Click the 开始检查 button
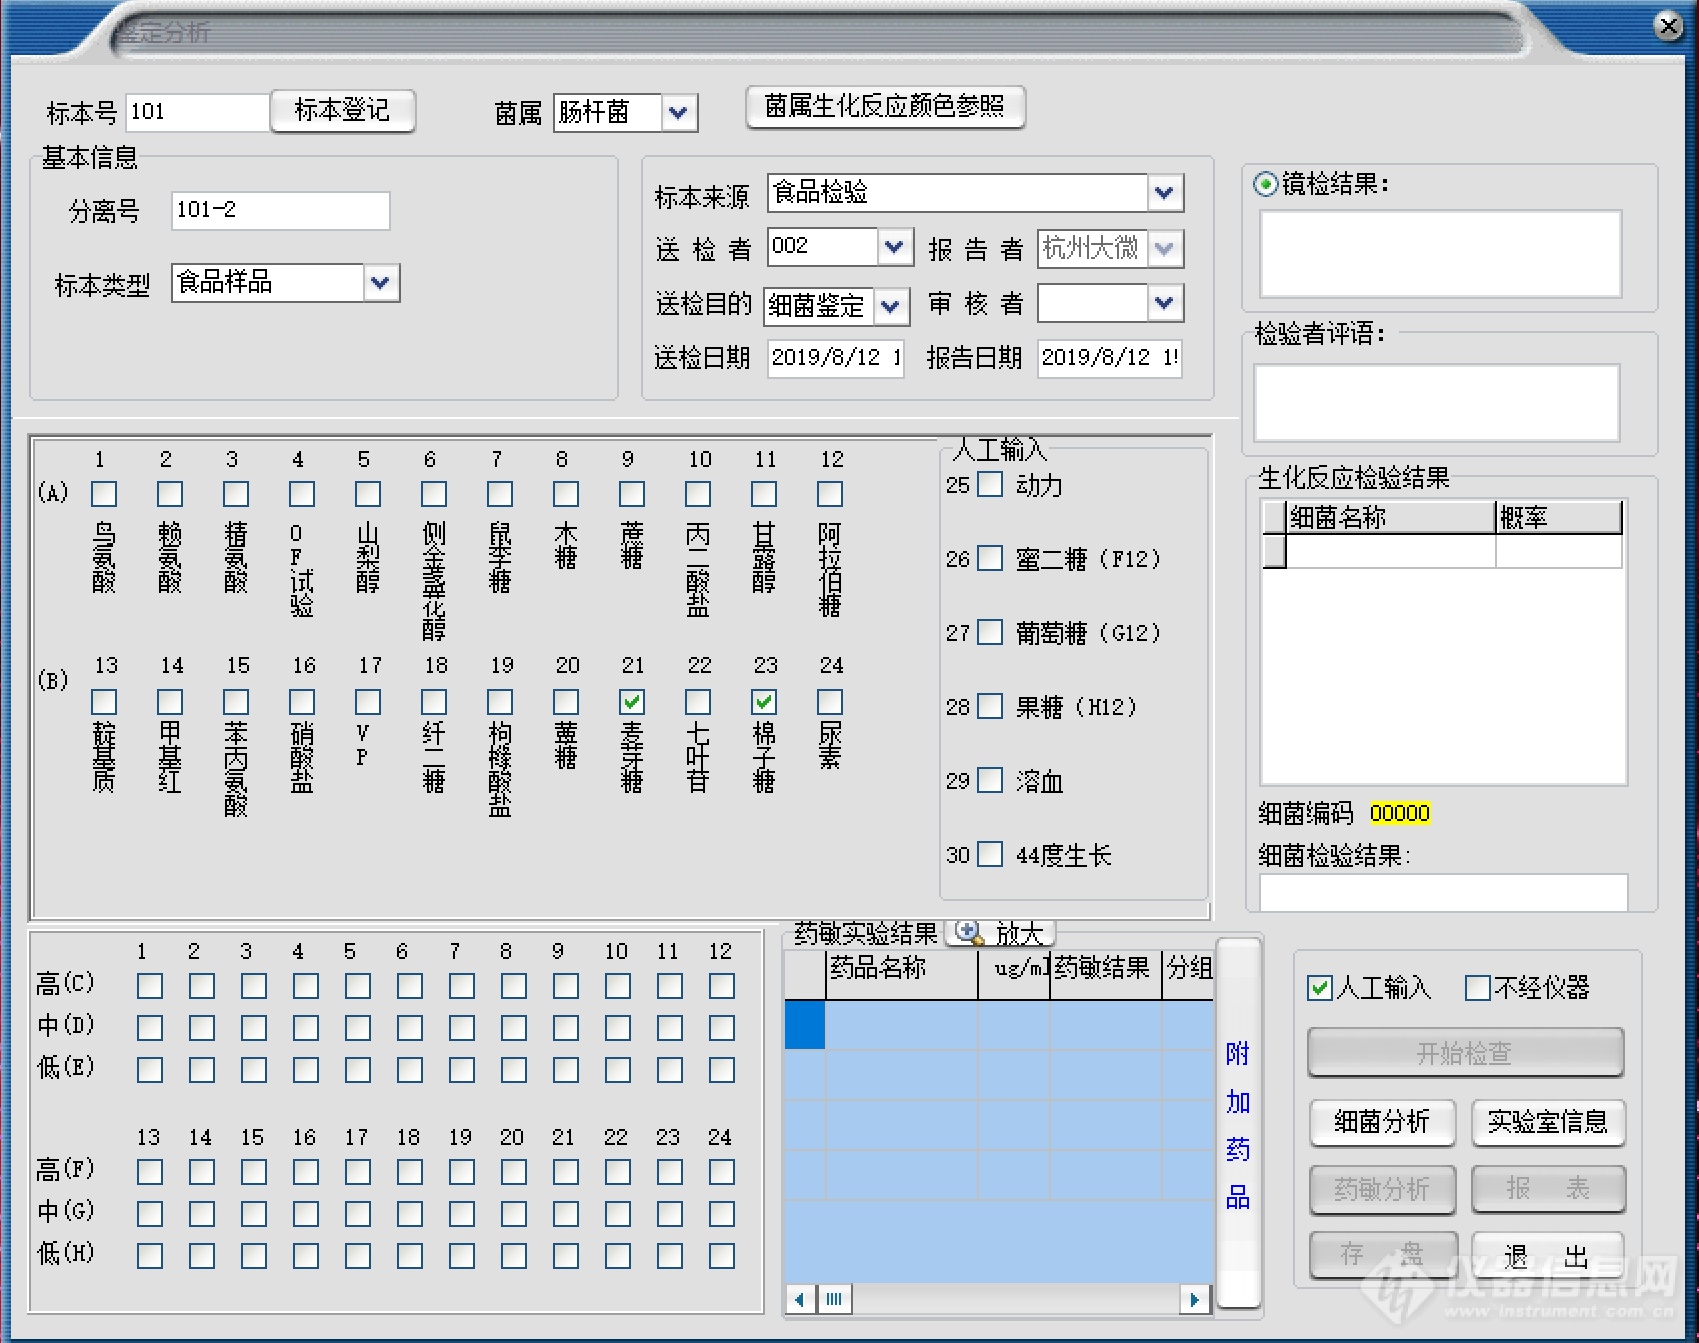1699x1343 pixels. coord(1465,1053)
